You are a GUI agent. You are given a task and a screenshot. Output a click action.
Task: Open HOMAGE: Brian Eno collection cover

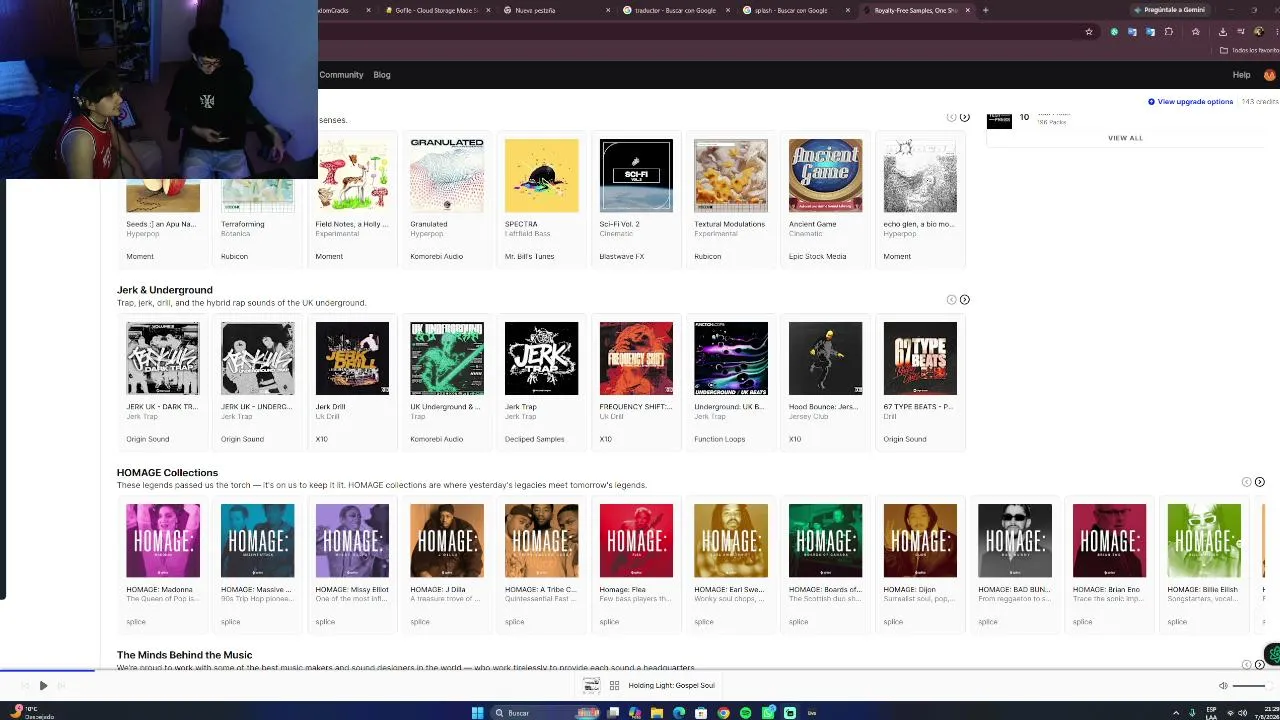(1109, 541)
